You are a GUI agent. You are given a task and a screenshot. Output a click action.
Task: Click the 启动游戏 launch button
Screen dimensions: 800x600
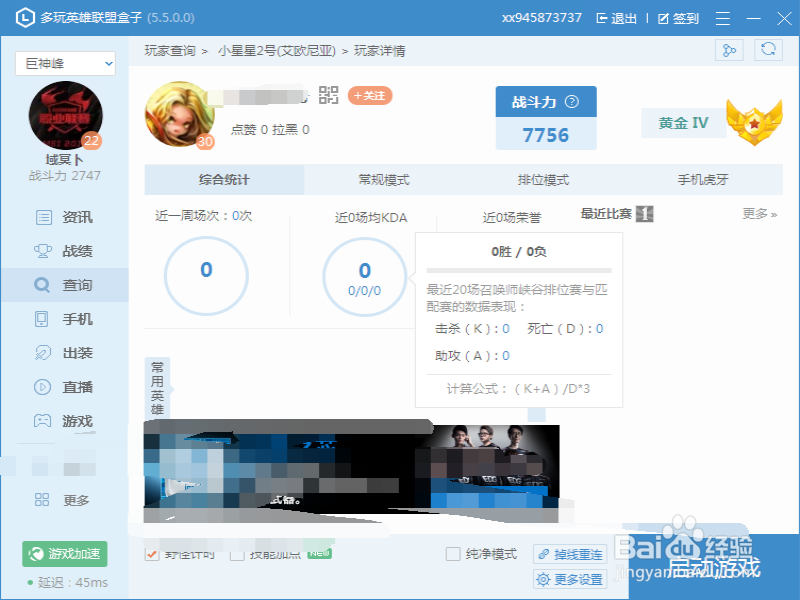coord(714,567)
